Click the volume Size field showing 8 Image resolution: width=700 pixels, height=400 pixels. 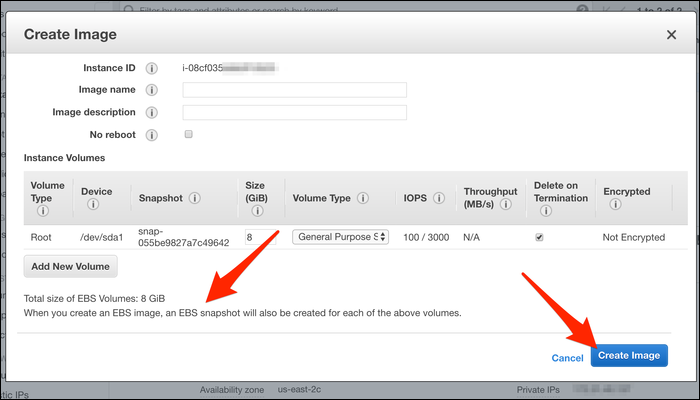tap(261, 237)
